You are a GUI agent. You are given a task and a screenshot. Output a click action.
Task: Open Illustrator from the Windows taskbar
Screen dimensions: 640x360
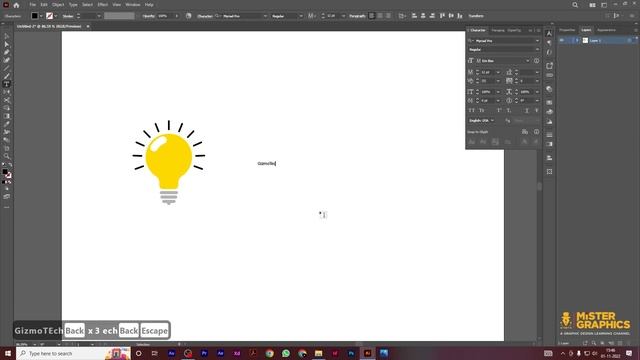tap(367, 353)
